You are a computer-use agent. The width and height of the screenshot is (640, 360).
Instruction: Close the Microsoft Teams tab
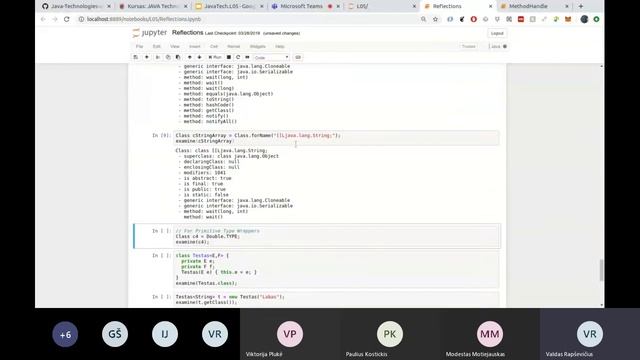click(338, 6)
